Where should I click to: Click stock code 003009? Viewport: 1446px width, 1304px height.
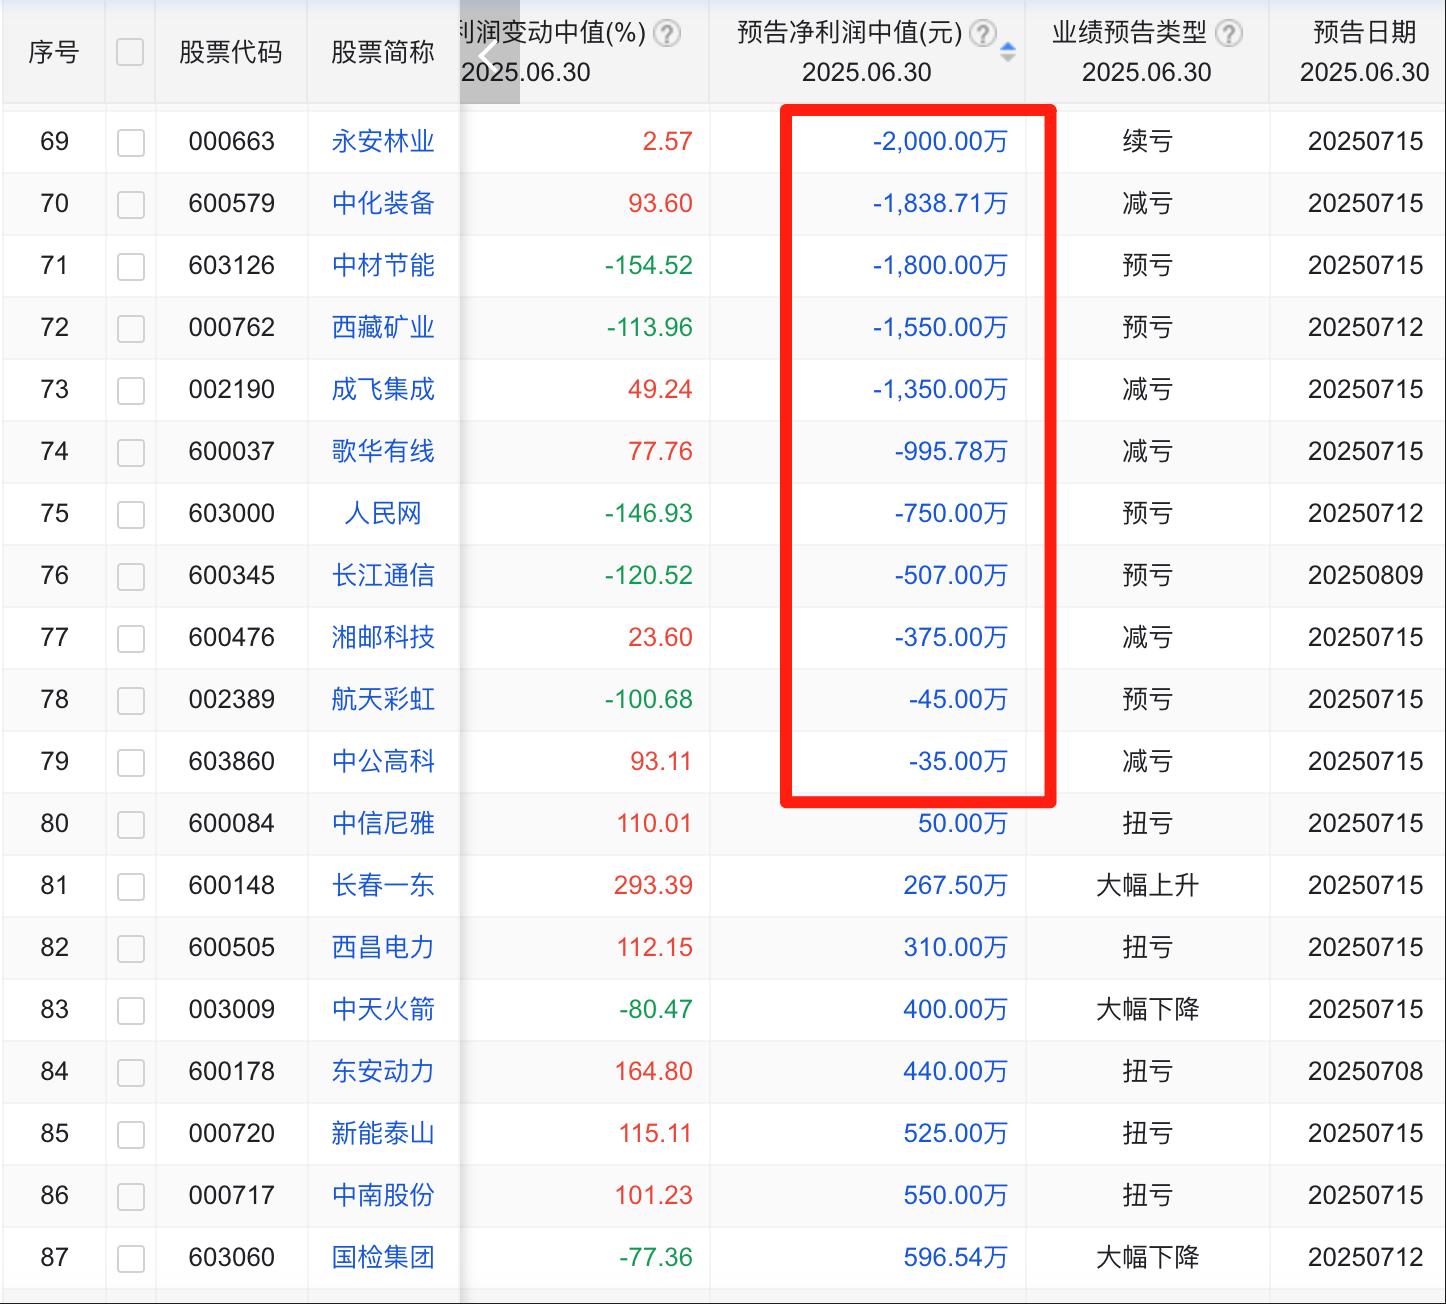pos(232,1009)
